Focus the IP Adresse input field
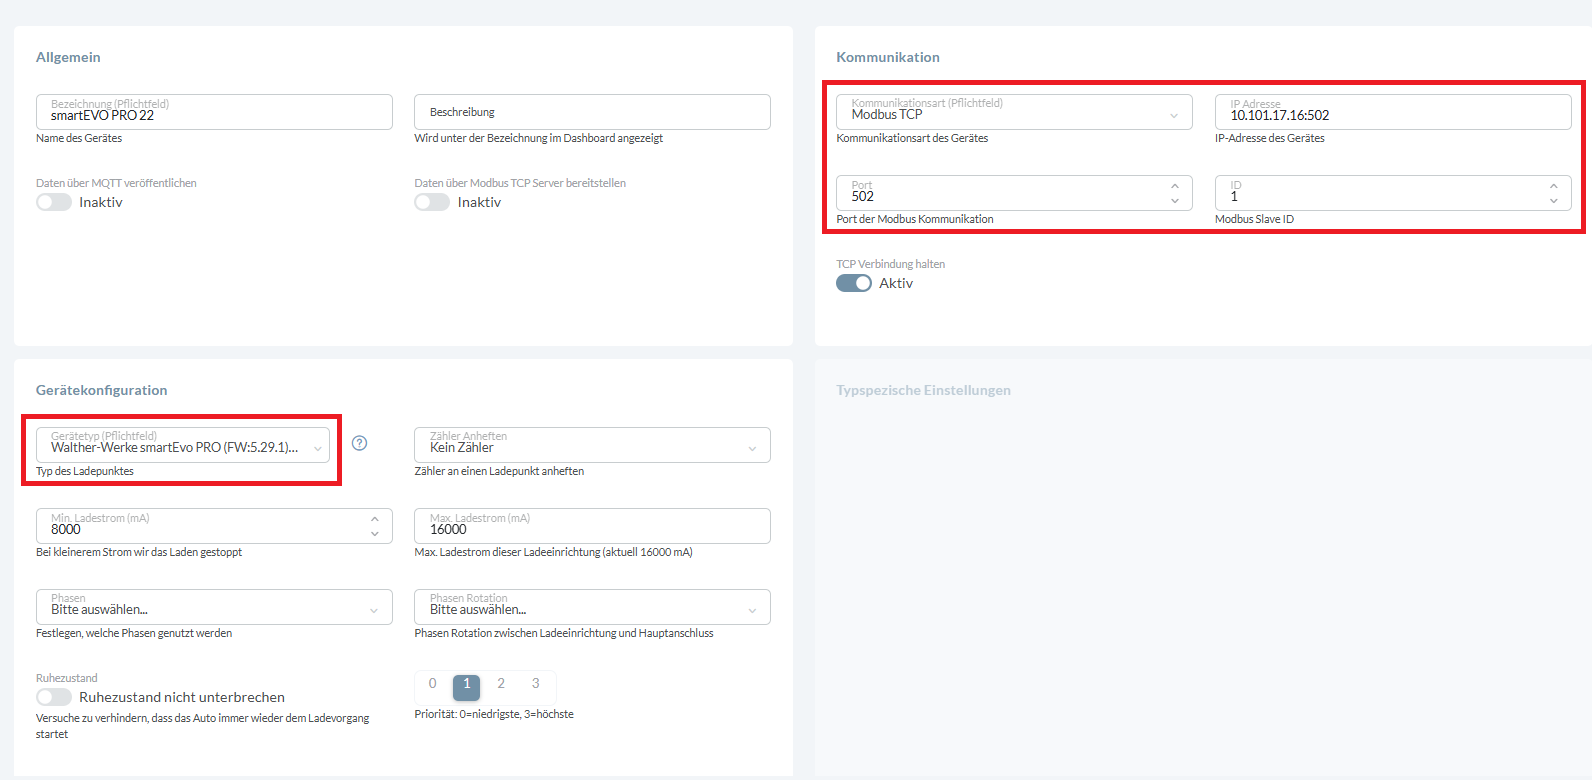The image size is (1592, 780). [1392, 112]
